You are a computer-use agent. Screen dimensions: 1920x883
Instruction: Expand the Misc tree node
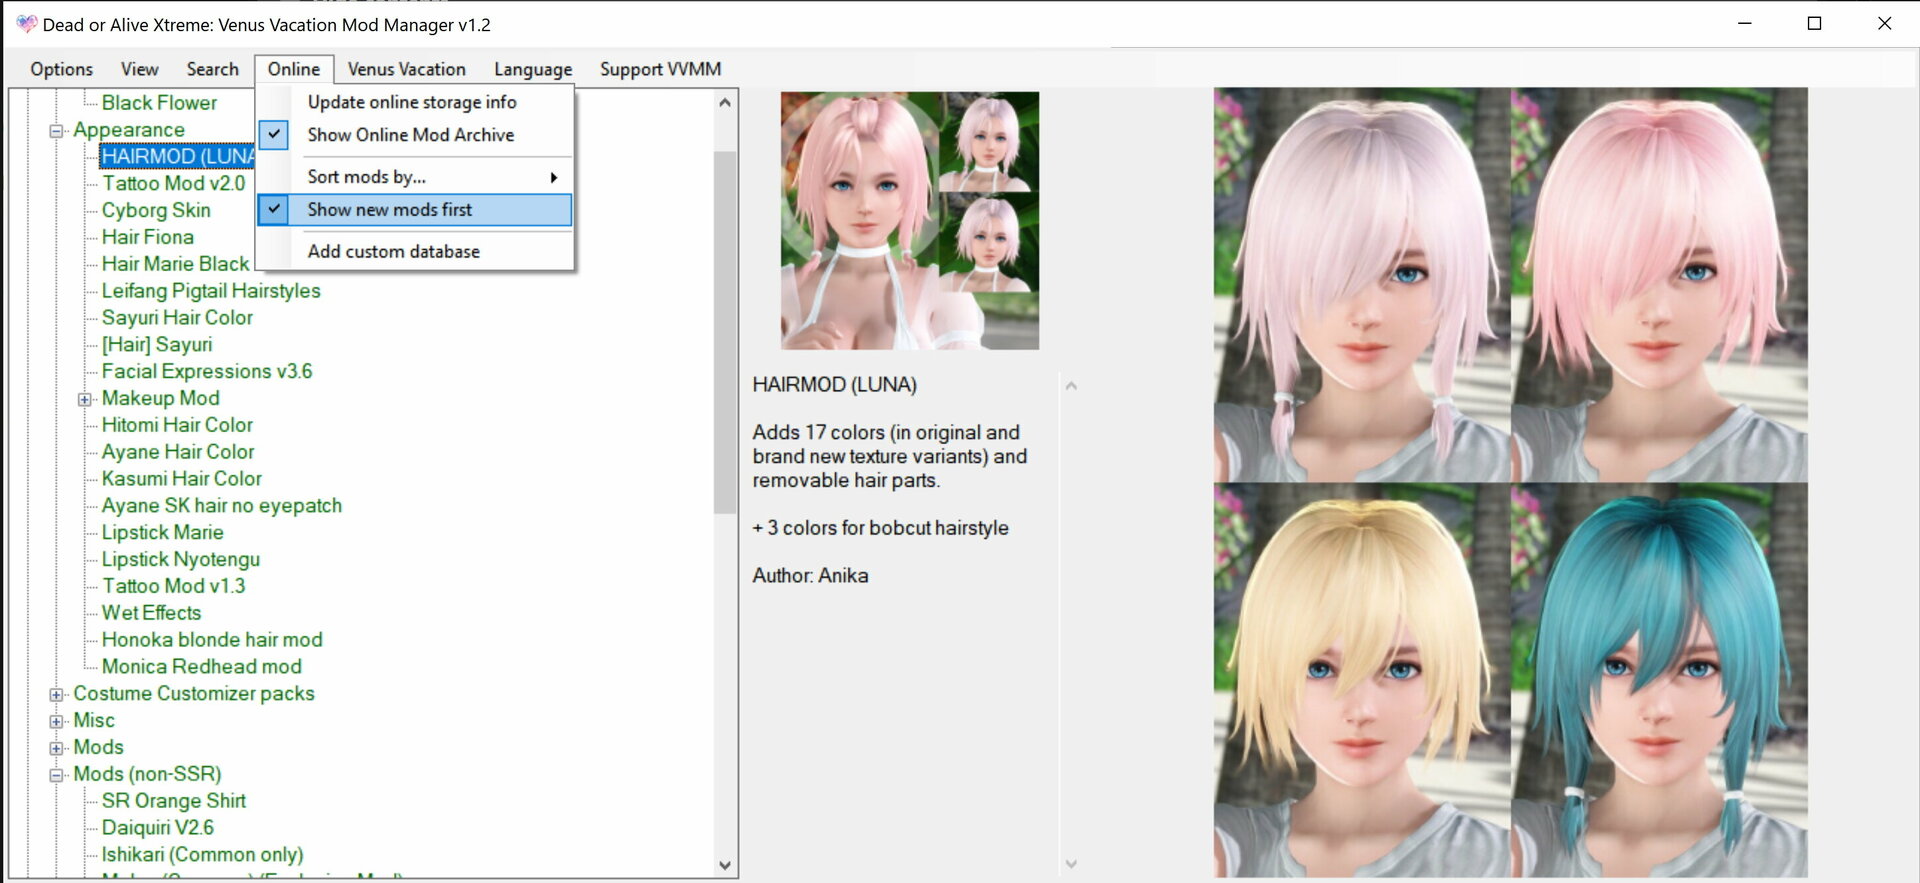56,721
